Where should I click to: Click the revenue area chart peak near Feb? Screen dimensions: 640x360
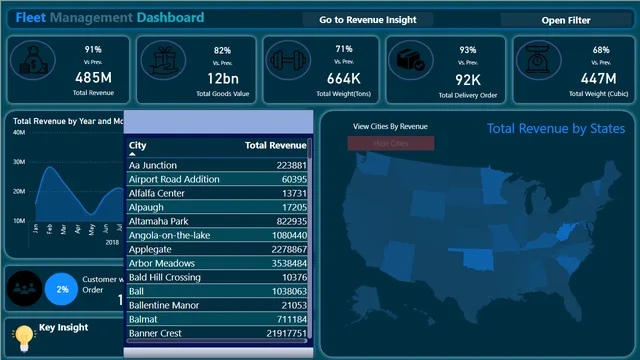click(x=50, y=167)
